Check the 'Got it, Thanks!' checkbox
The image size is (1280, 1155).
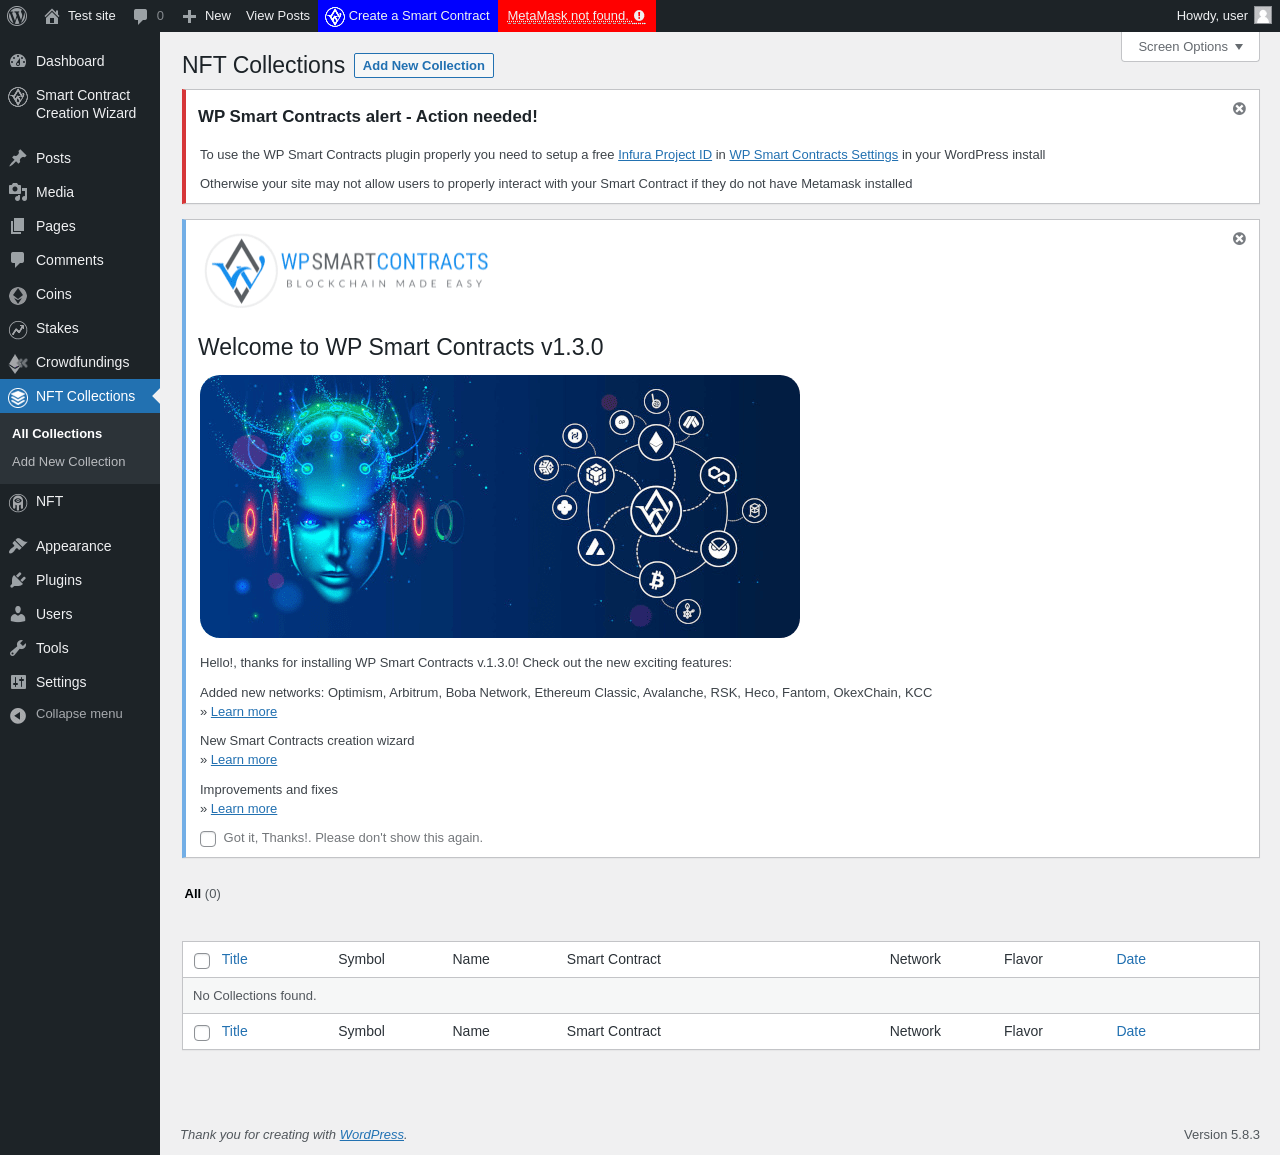[x=208, y=839]
